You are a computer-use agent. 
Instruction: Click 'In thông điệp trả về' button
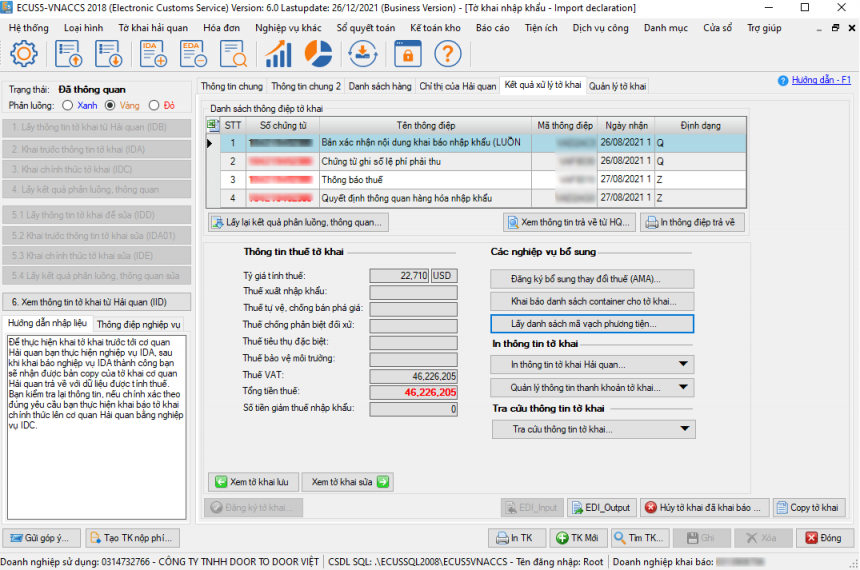(692, 222)
